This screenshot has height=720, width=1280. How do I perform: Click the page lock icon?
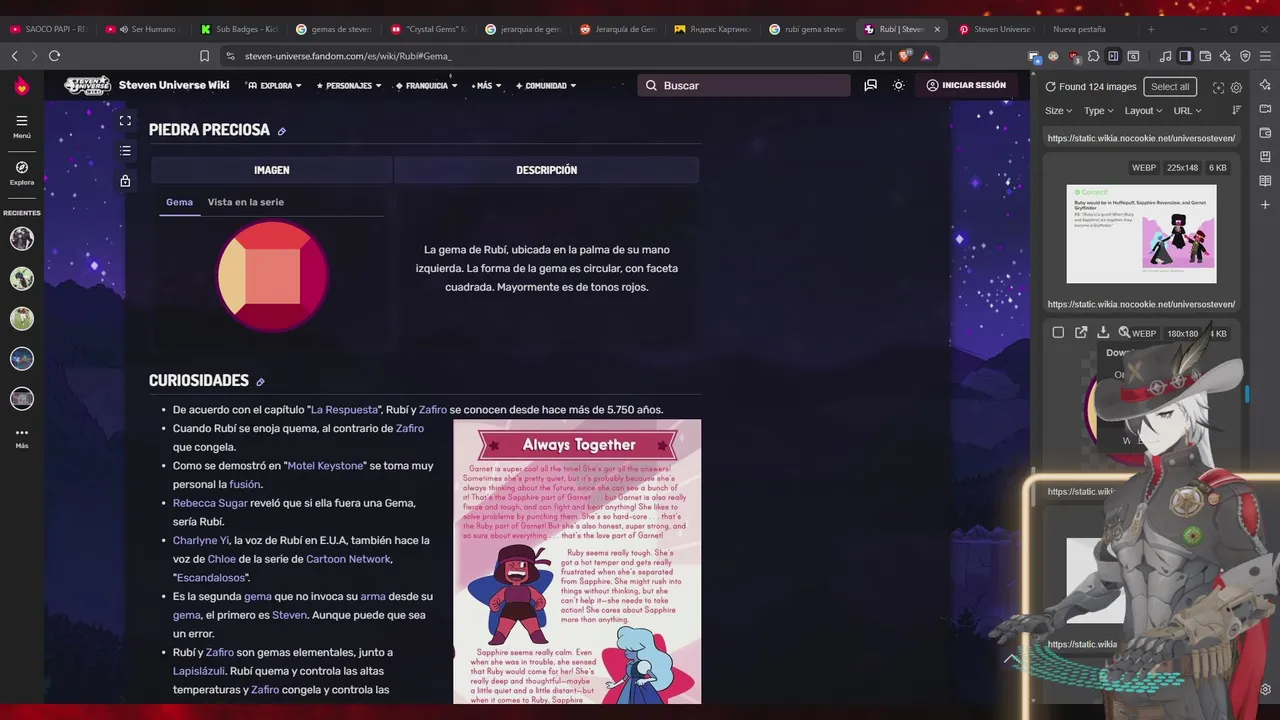[x=125, y=181]
